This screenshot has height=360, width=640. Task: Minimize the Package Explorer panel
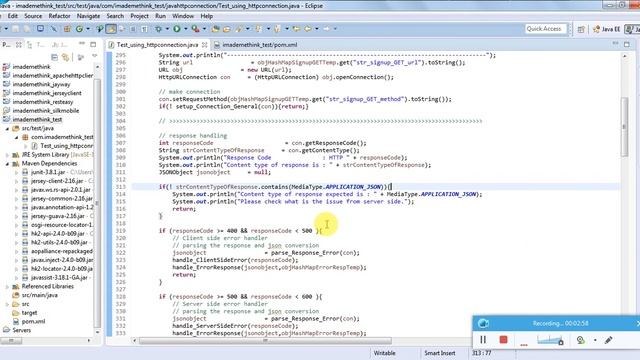click(x=82, y=43)
